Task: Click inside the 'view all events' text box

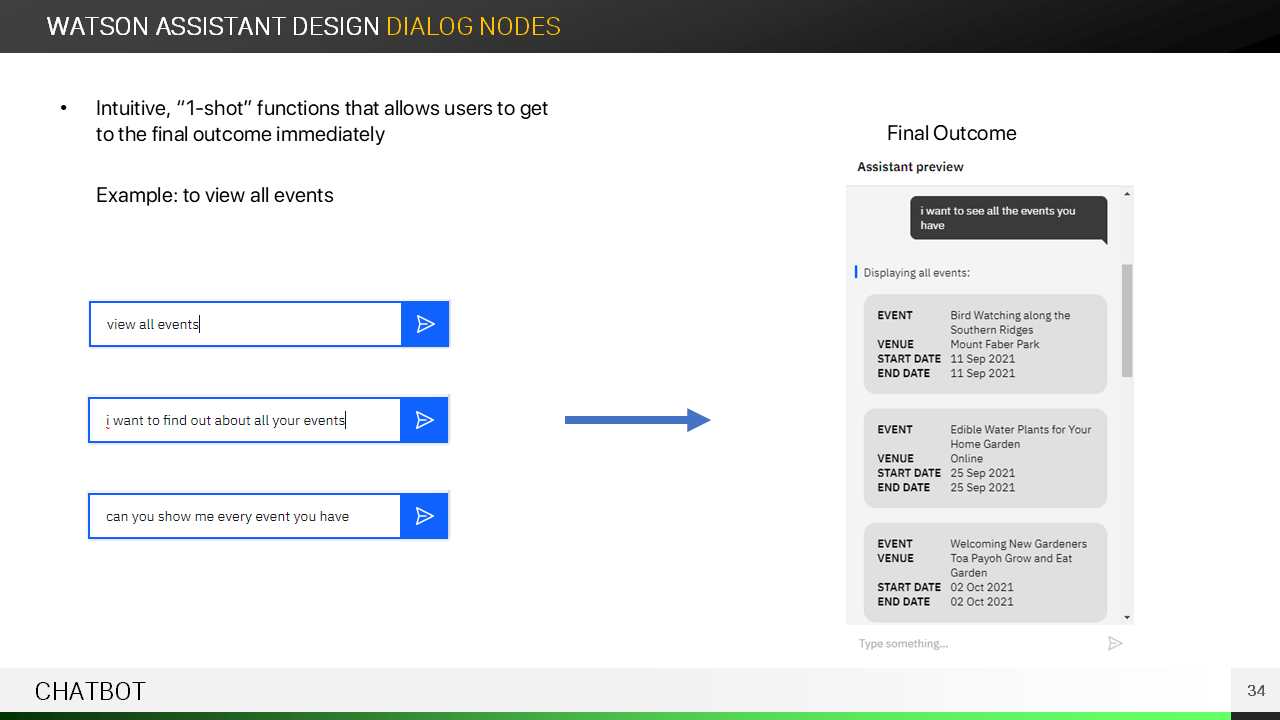Action: point(245,324)
